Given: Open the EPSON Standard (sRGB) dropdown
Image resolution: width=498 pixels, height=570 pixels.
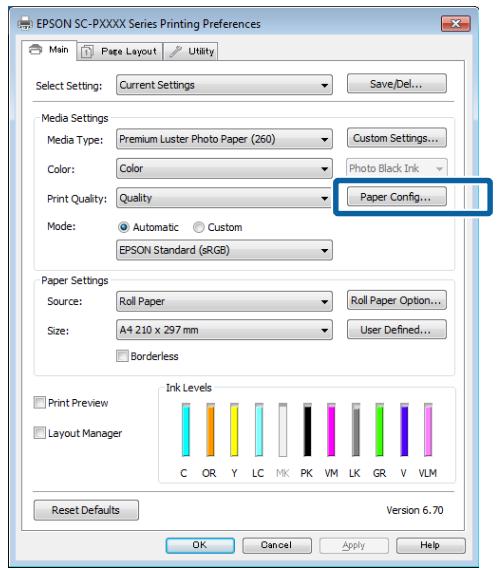Looking at the screenshot, I should pos(224,250).
